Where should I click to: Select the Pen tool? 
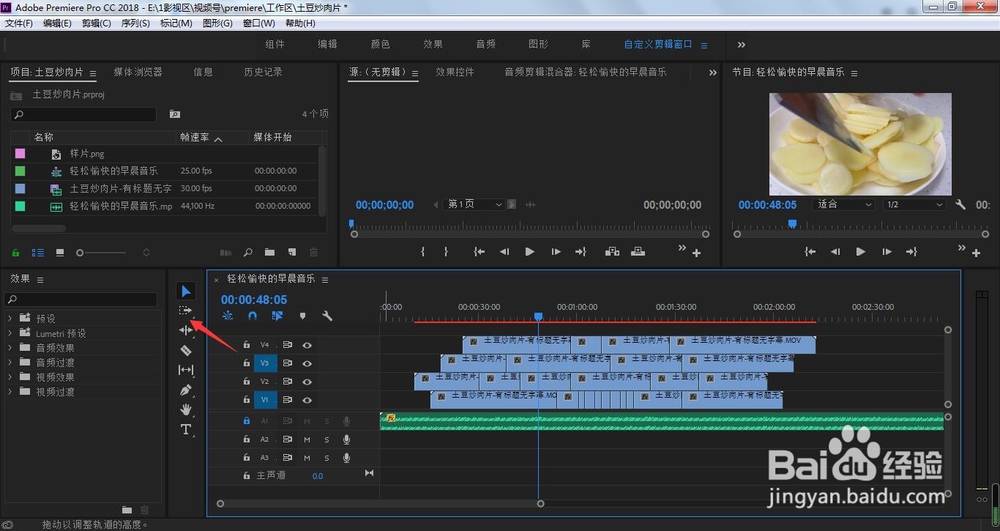186,389
